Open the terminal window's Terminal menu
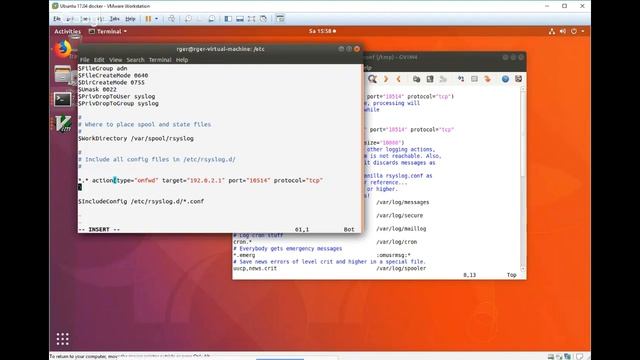Screen dimensions: 640x360 click(160, 60)
